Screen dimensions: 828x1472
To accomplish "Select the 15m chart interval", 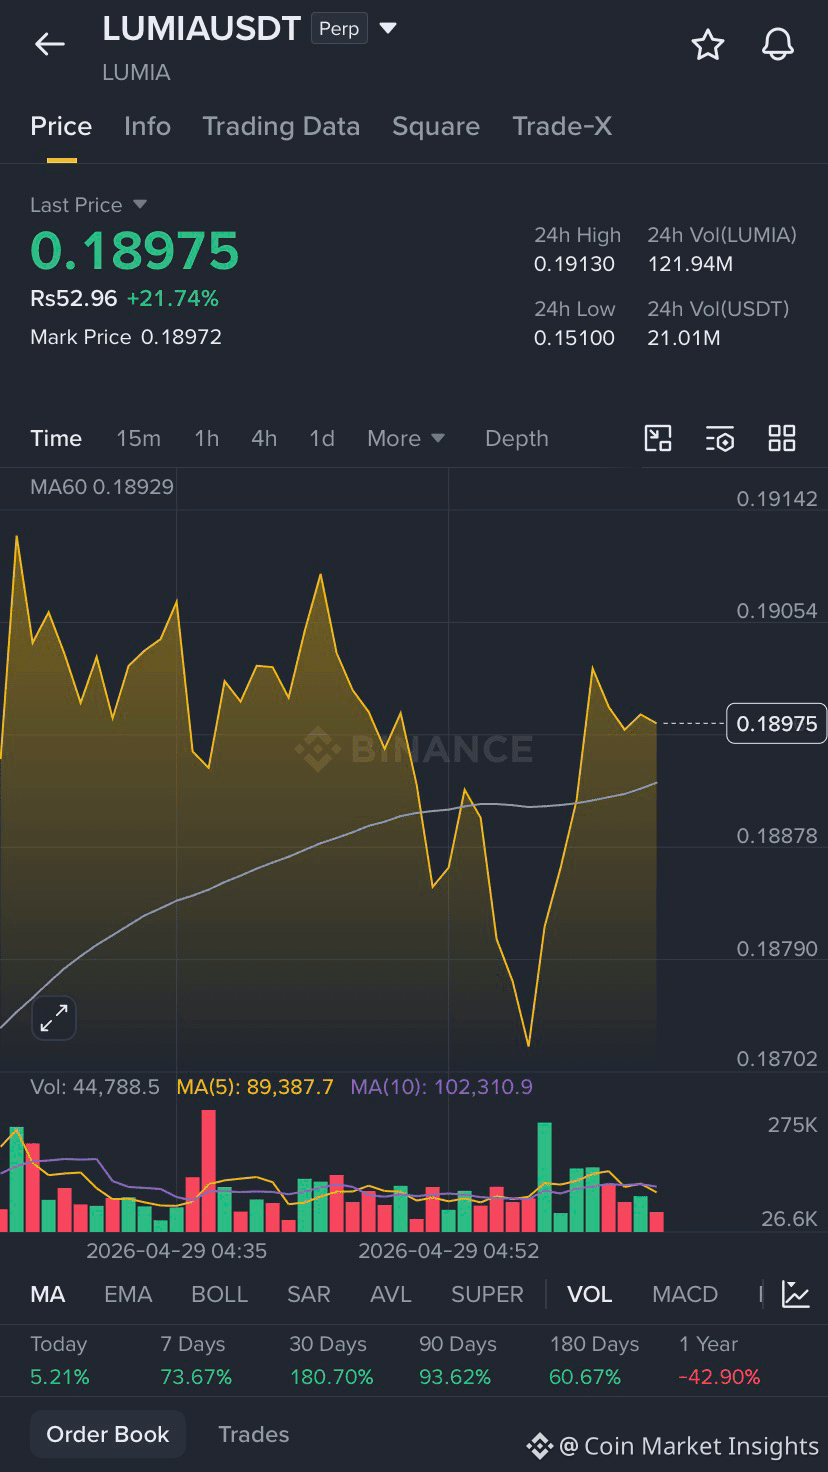I will coord(138,438).
